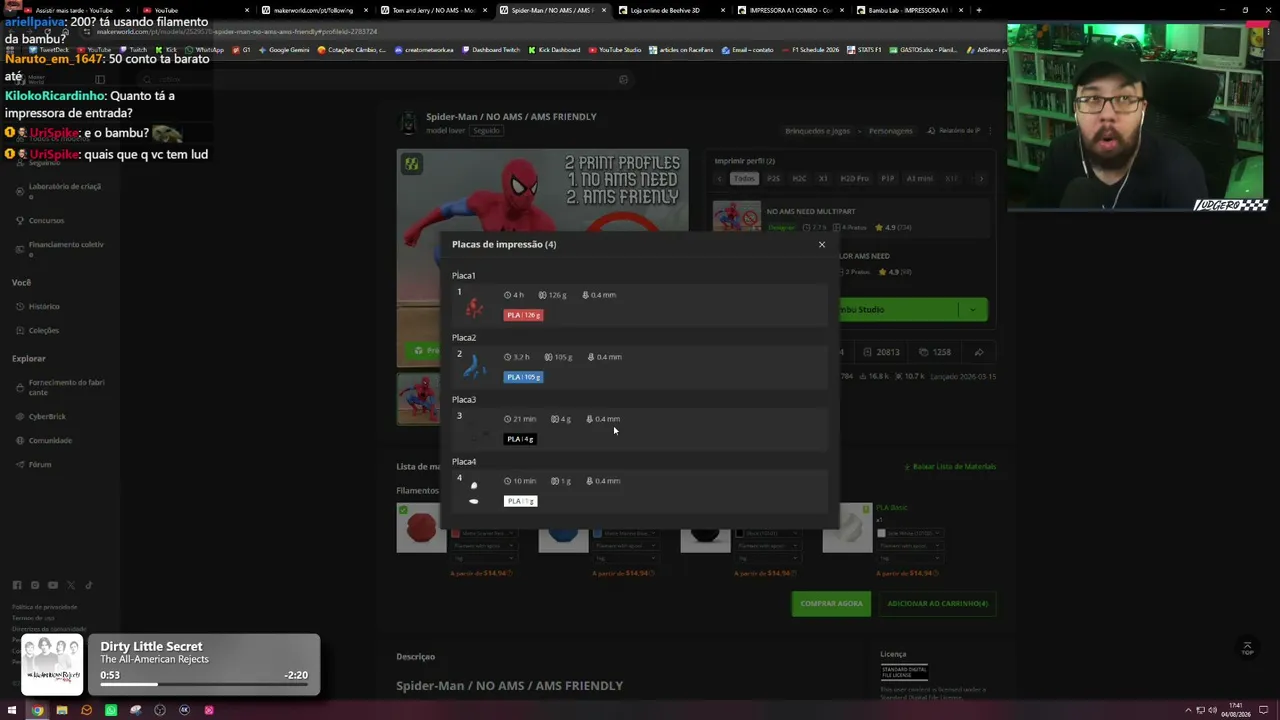Select the Todas printer filter tab

coord(744,179)
